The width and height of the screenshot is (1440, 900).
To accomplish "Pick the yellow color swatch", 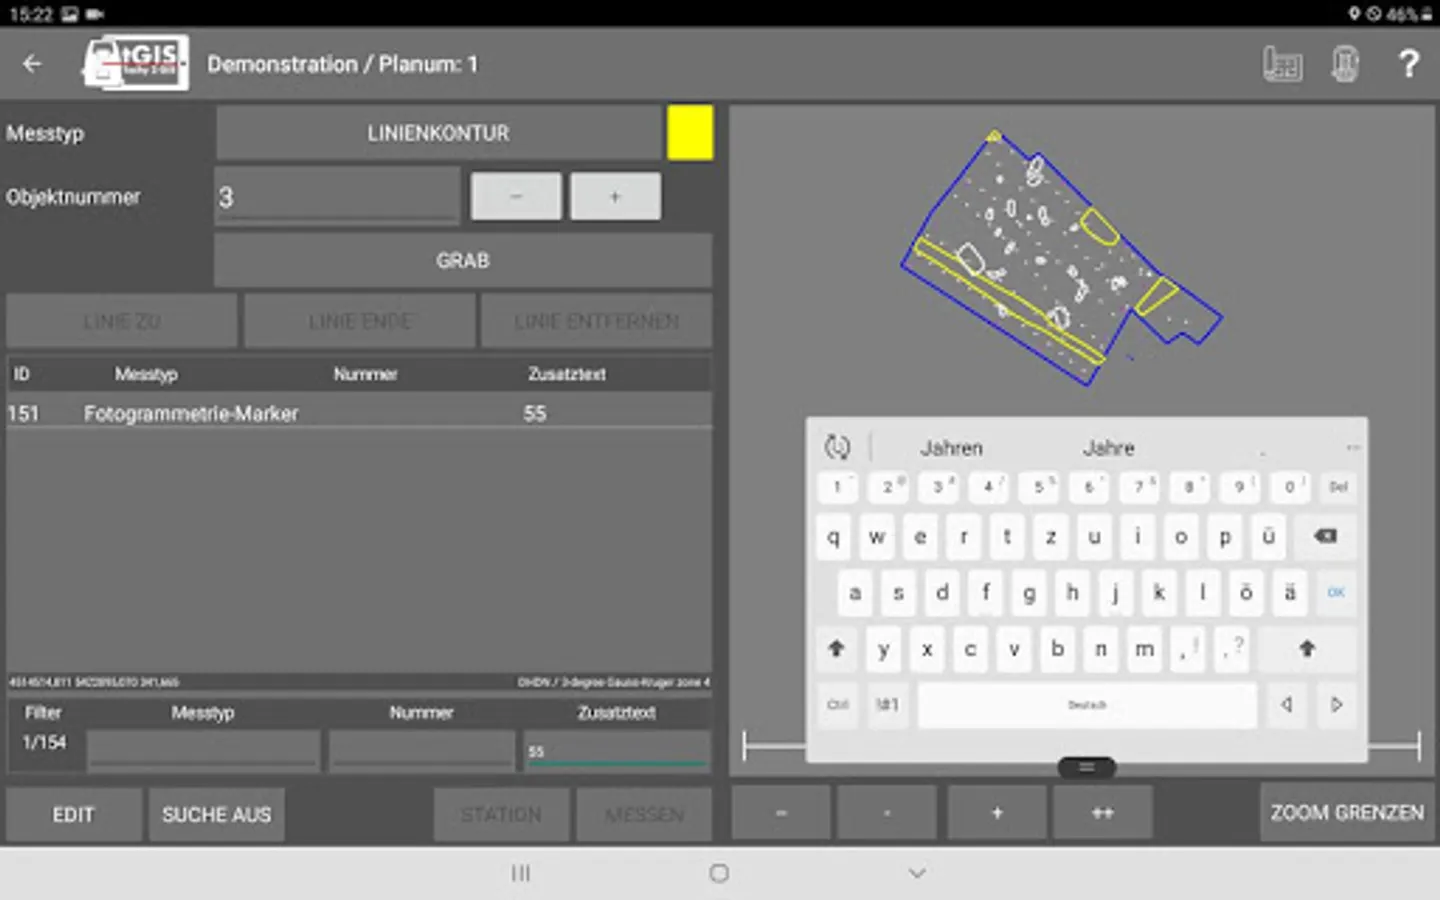I will (690, 133).
